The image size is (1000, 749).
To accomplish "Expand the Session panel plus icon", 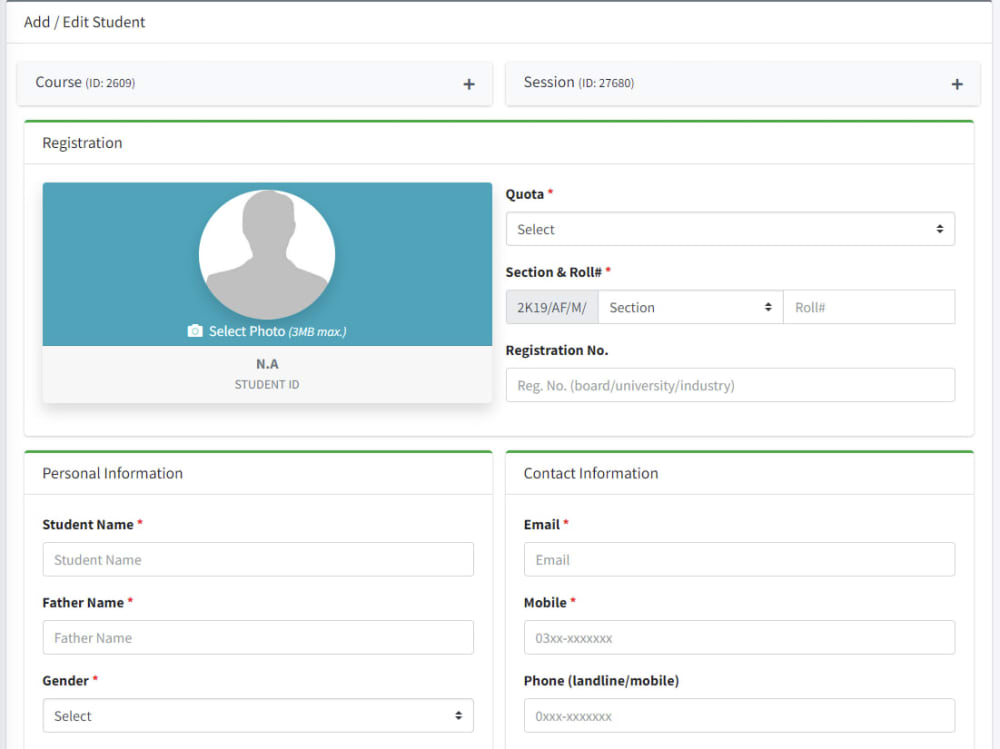I will click(957, 84).
